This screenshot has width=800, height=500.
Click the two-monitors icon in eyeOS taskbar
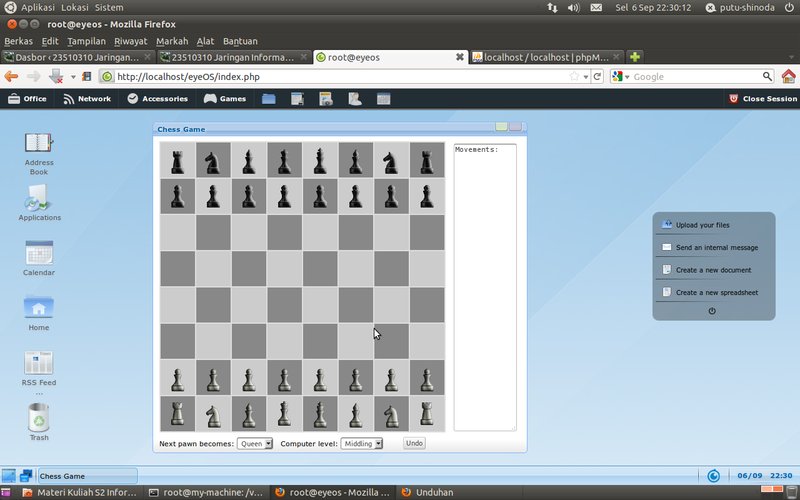point(26,476)
